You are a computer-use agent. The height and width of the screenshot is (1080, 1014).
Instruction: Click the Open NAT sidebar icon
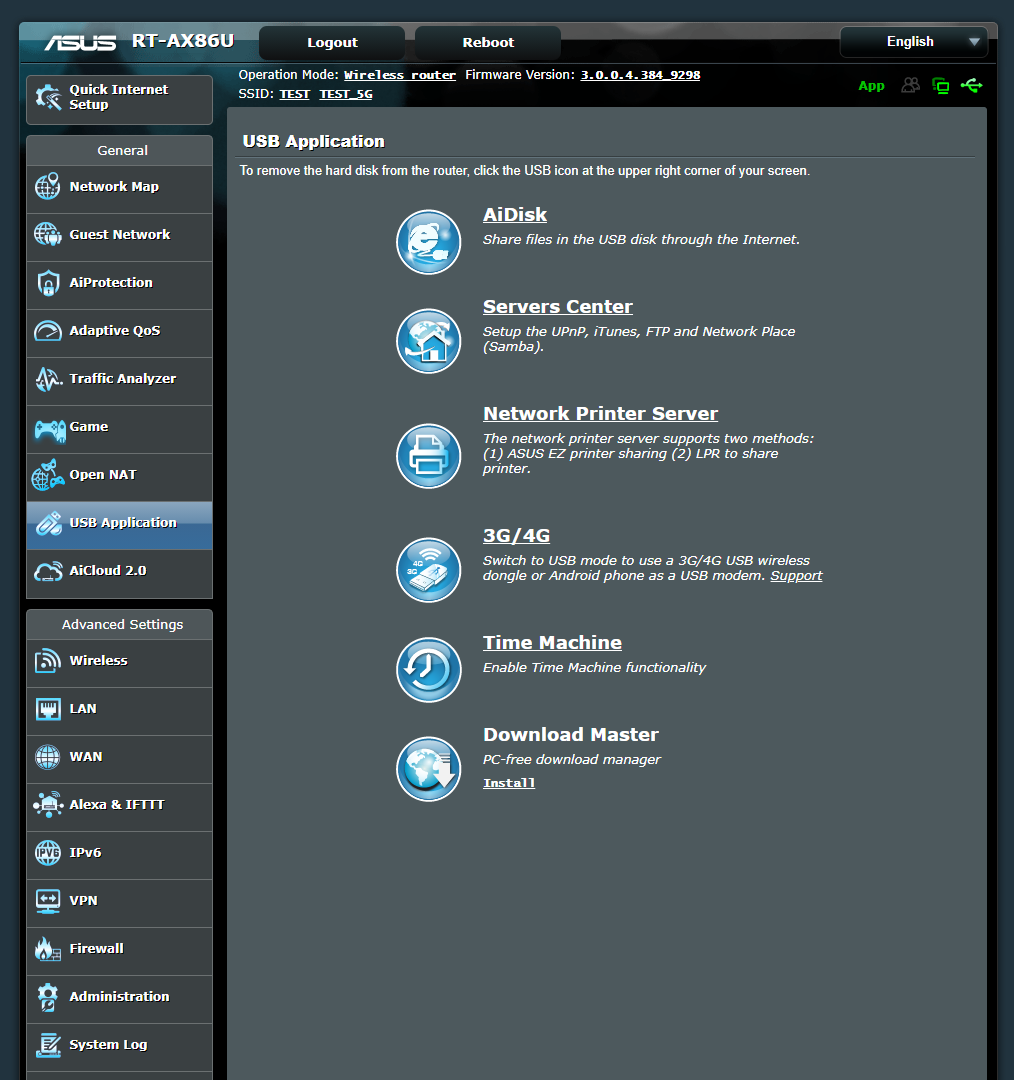[48, 475]
